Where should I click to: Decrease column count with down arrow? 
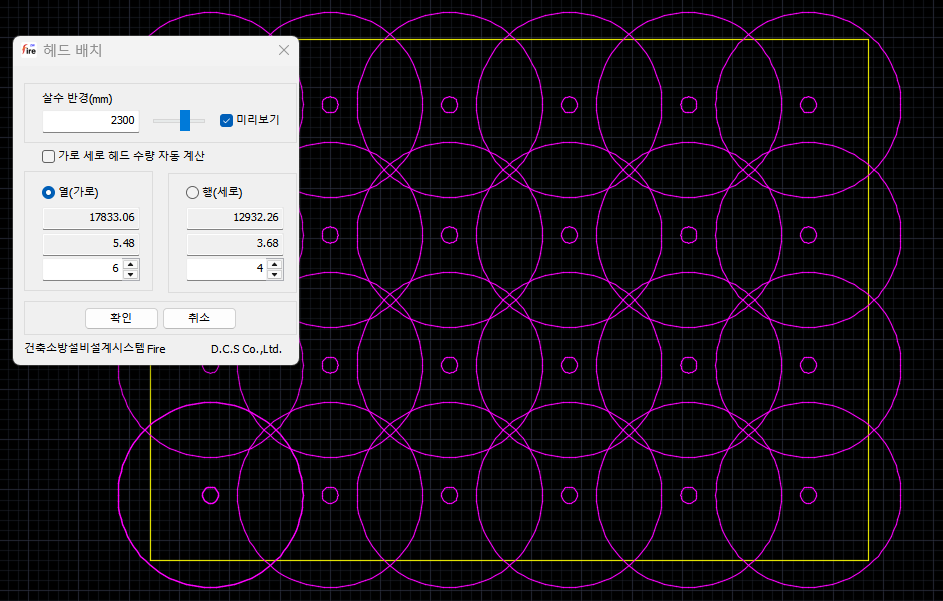click(132, 274)
